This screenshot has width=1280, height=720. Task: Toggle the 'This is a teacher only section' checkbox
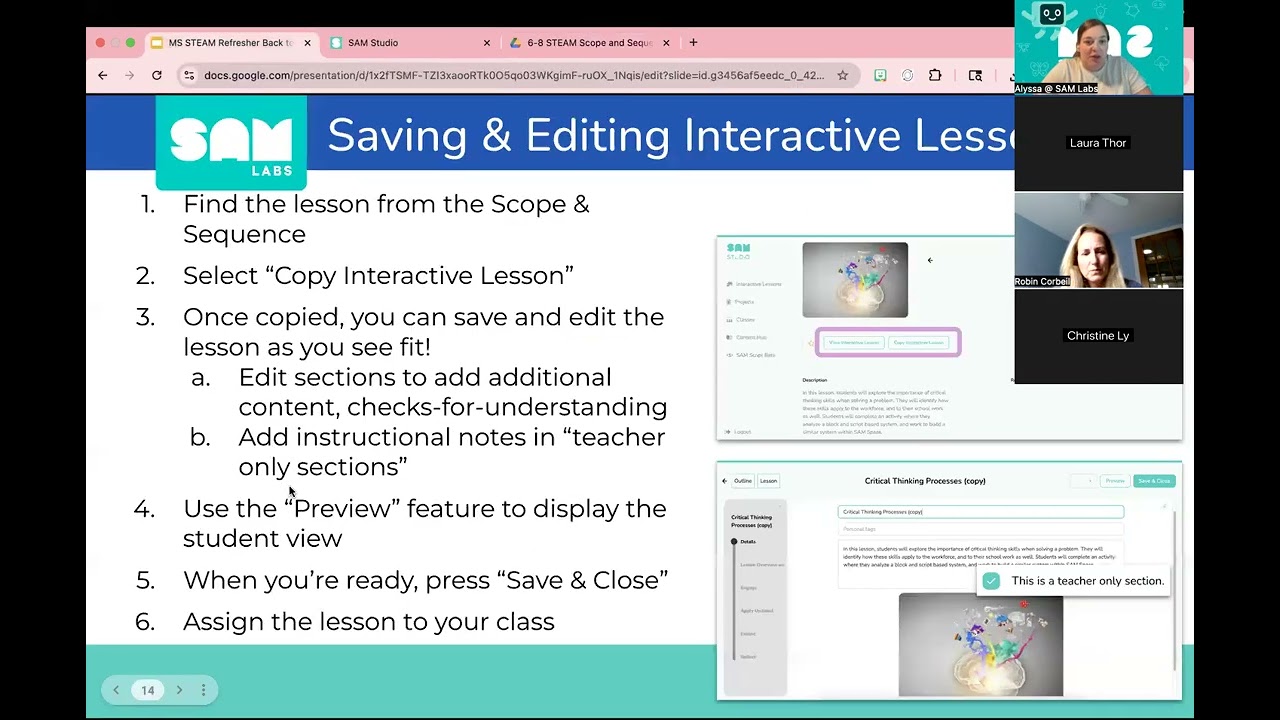pyautogui.click(x=991, y=581)
